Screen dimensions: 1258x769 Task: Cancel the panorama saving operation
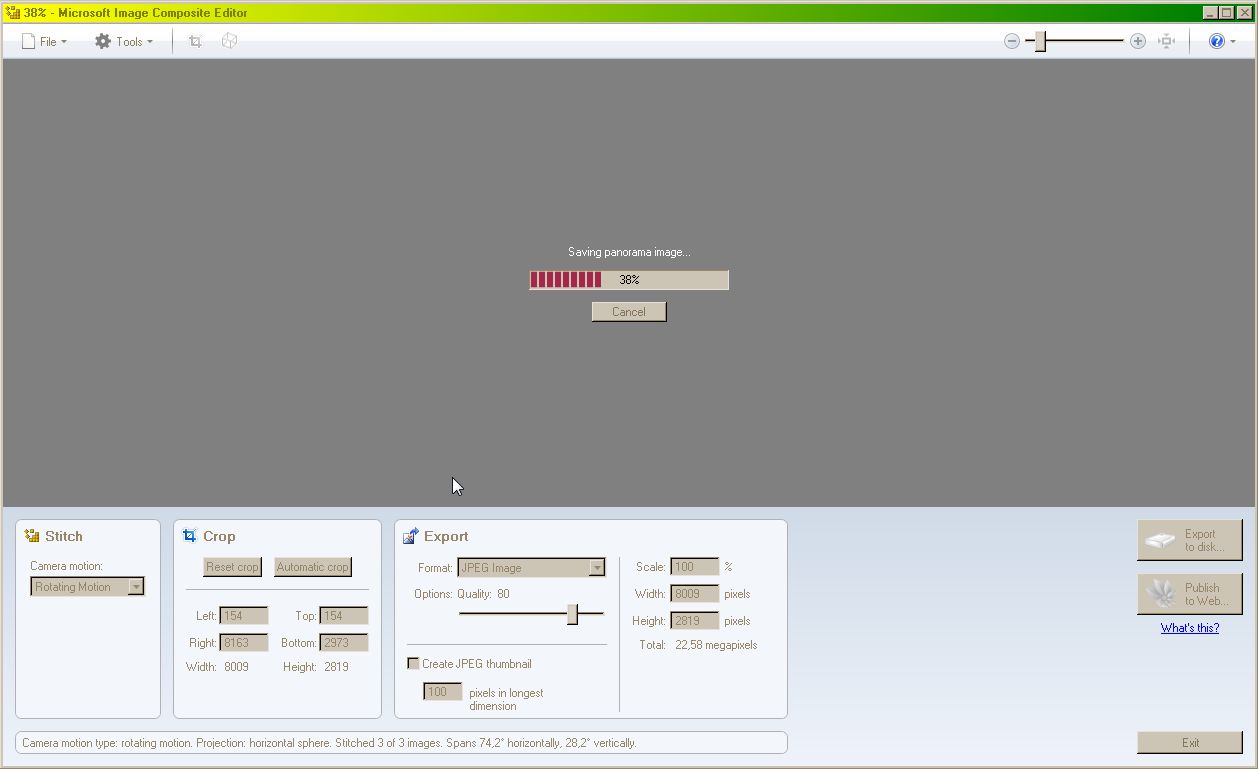point(629,312)
